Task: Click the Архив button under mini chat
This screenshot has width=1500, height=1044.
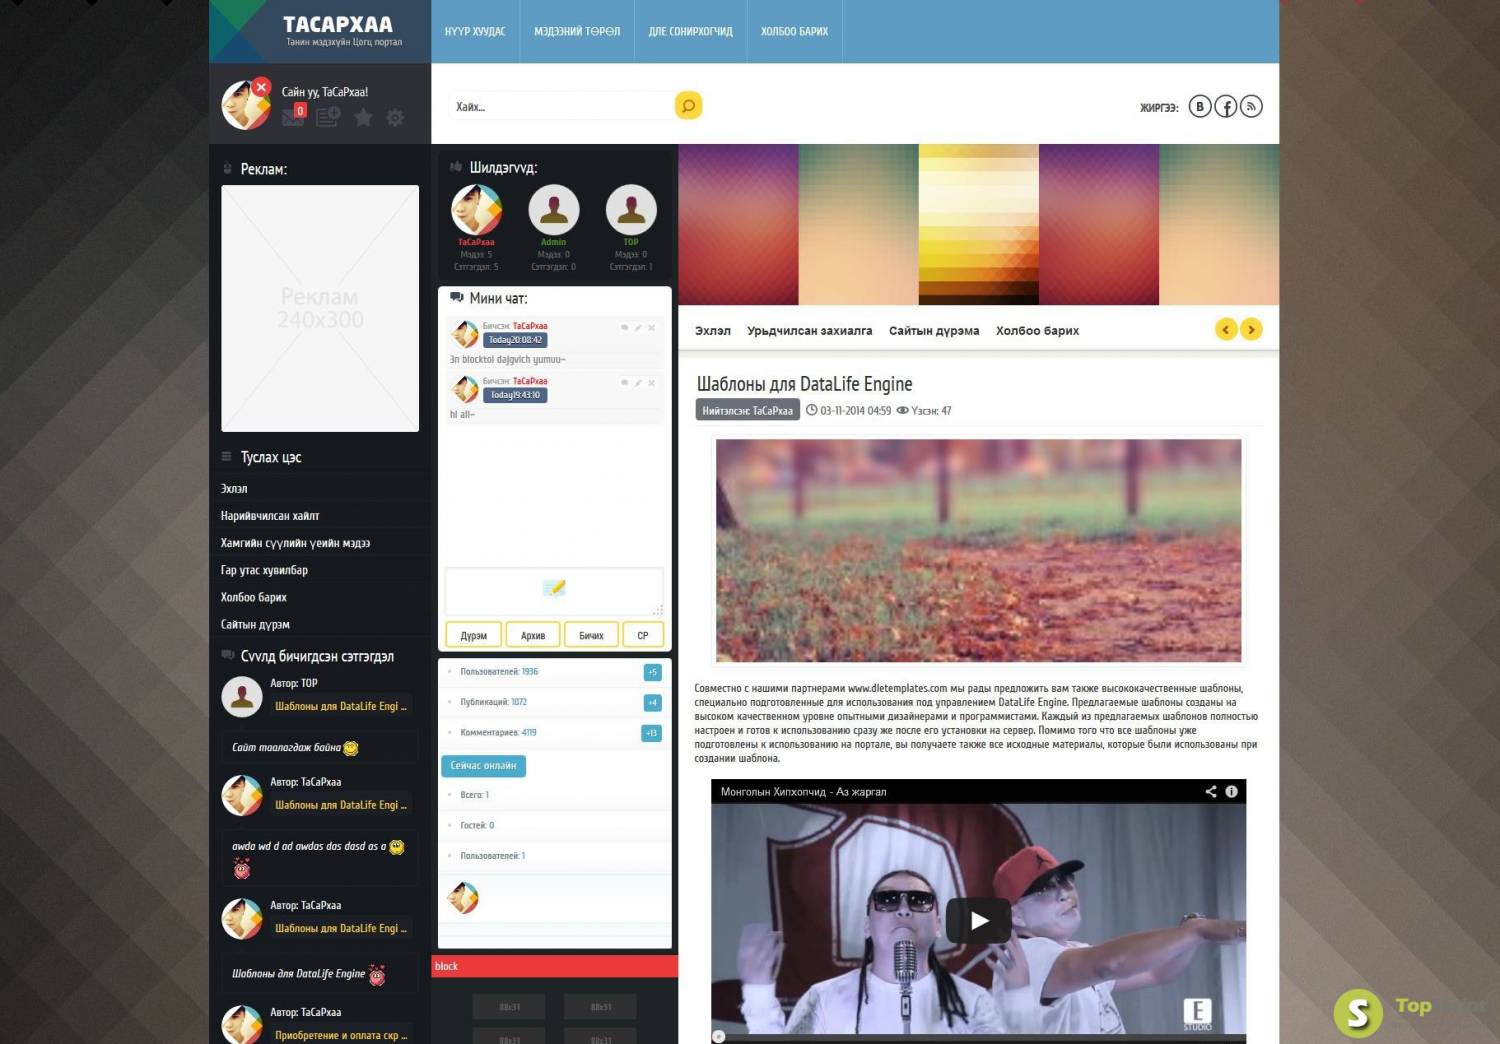Action: coord(533,635)
